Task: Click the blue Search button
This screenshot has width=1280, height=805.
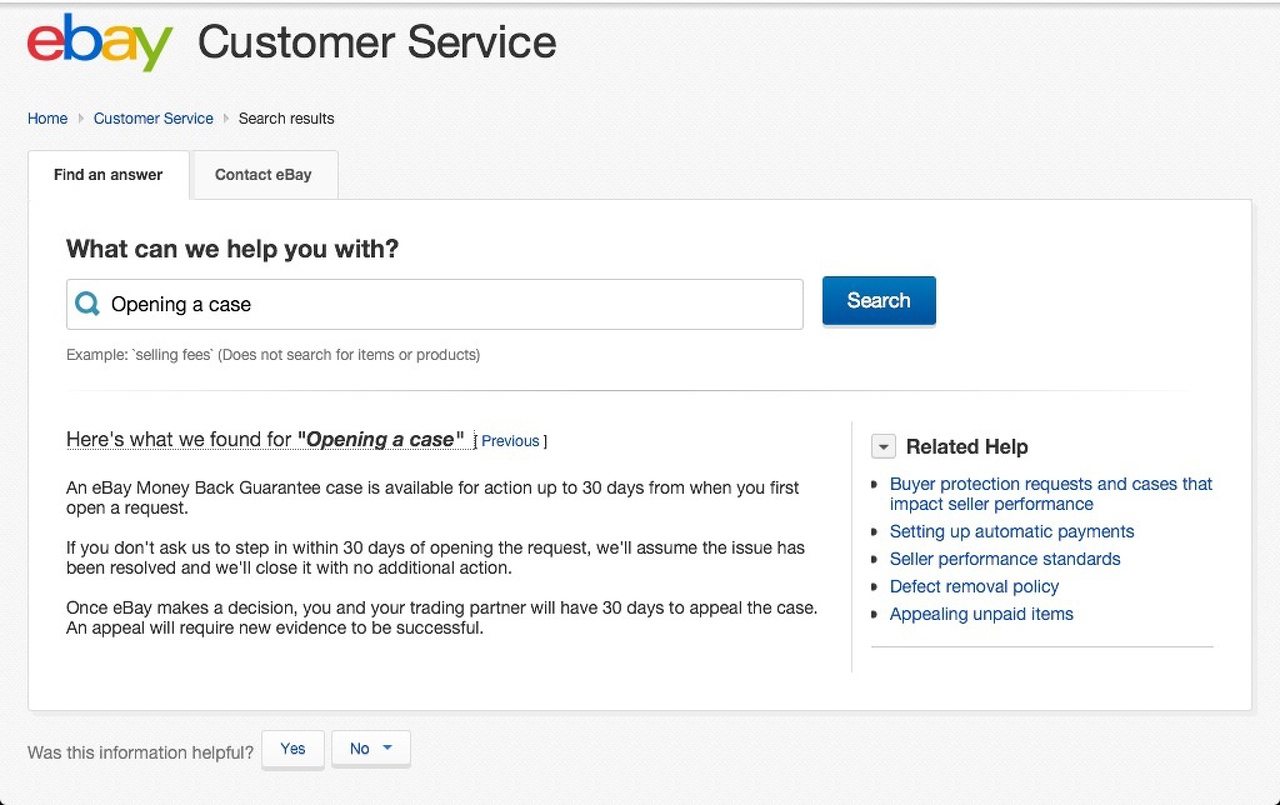Action: point(879,301)
